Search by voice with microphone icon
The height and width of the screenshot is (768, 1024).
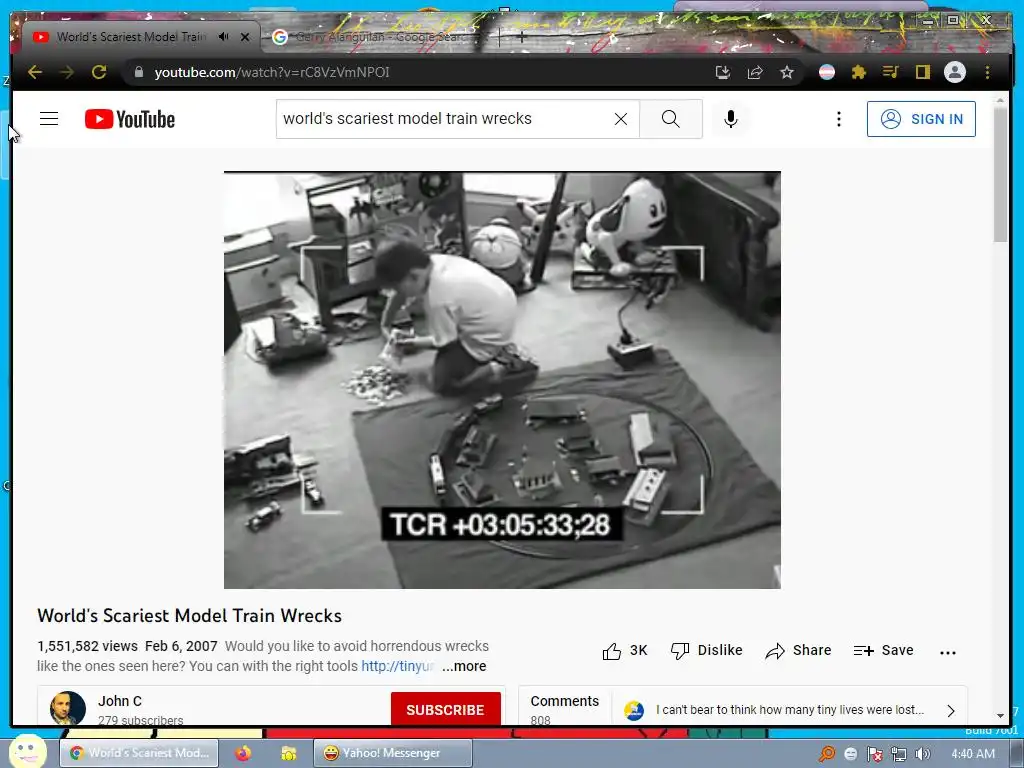point(731,119)
